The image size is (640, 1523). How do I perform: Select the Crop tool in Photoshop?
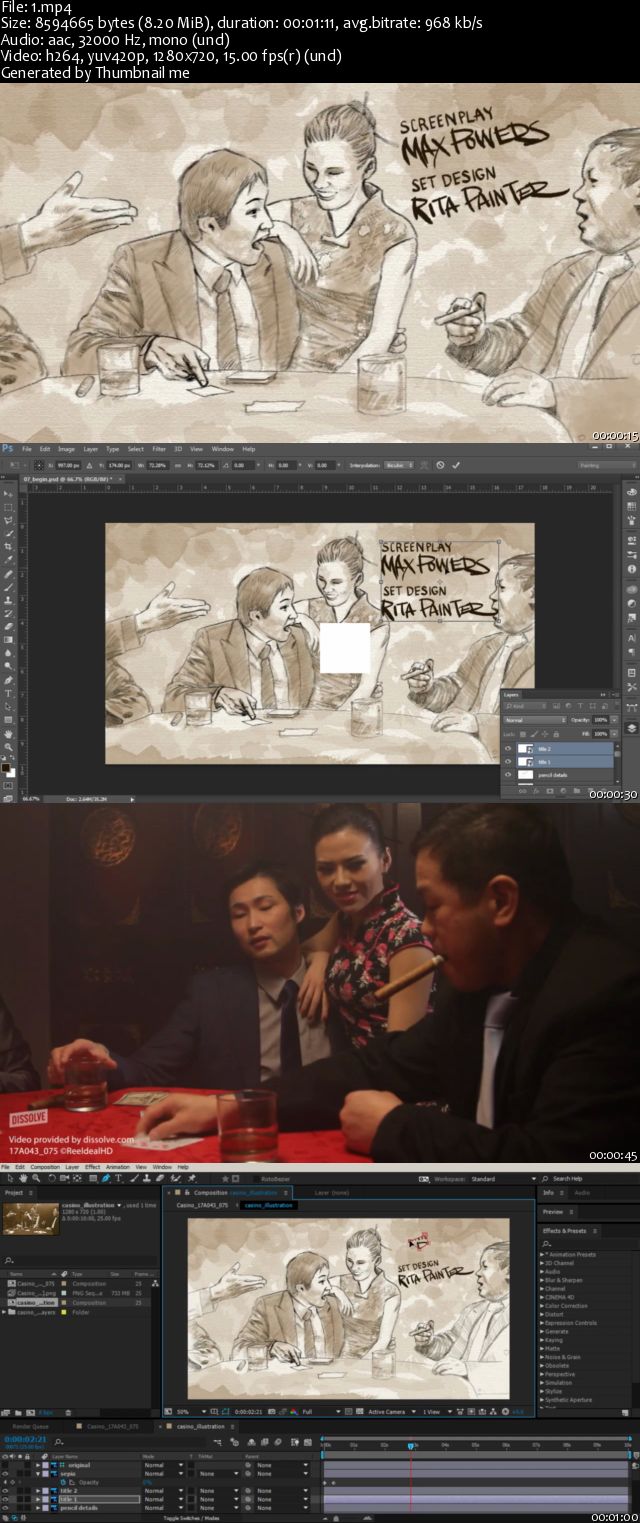pos(8,546)
